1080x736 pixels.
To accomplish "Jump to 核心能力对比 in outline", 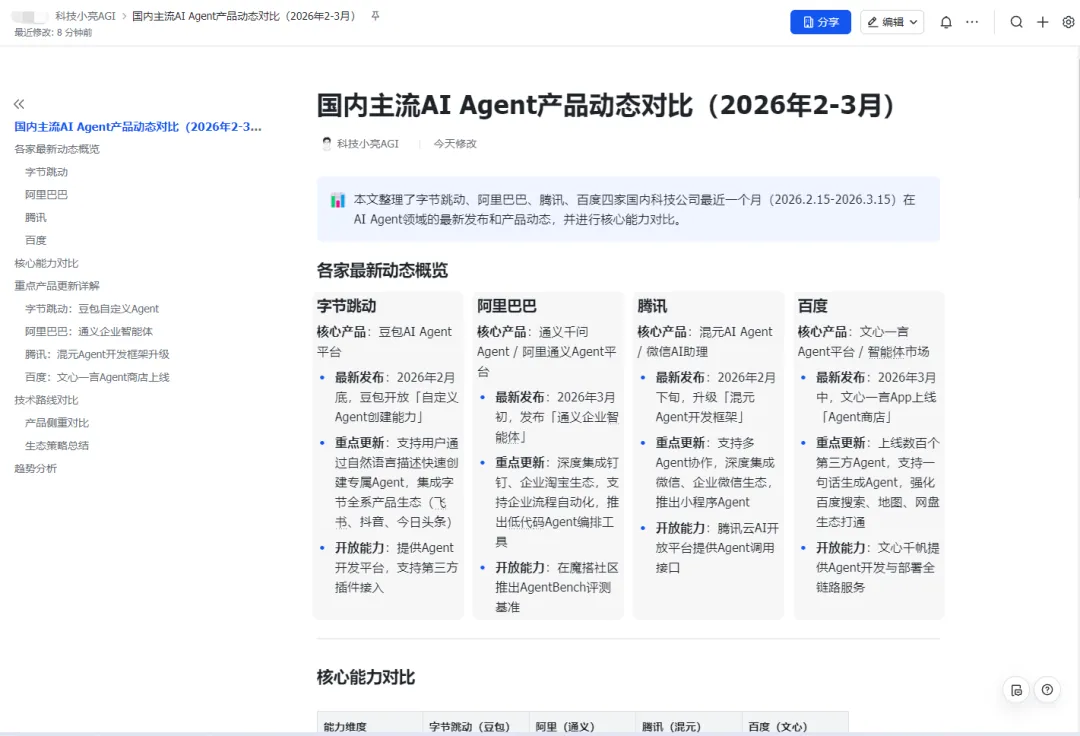I will point(46,263).
